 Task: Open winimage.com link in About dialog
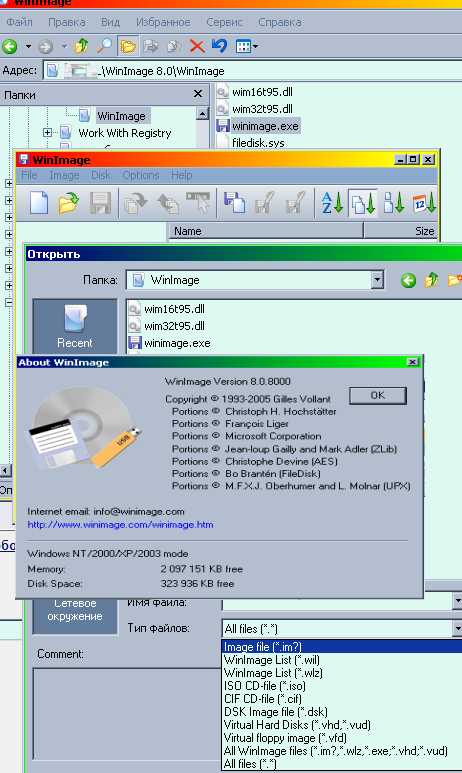tap(120, 525)
